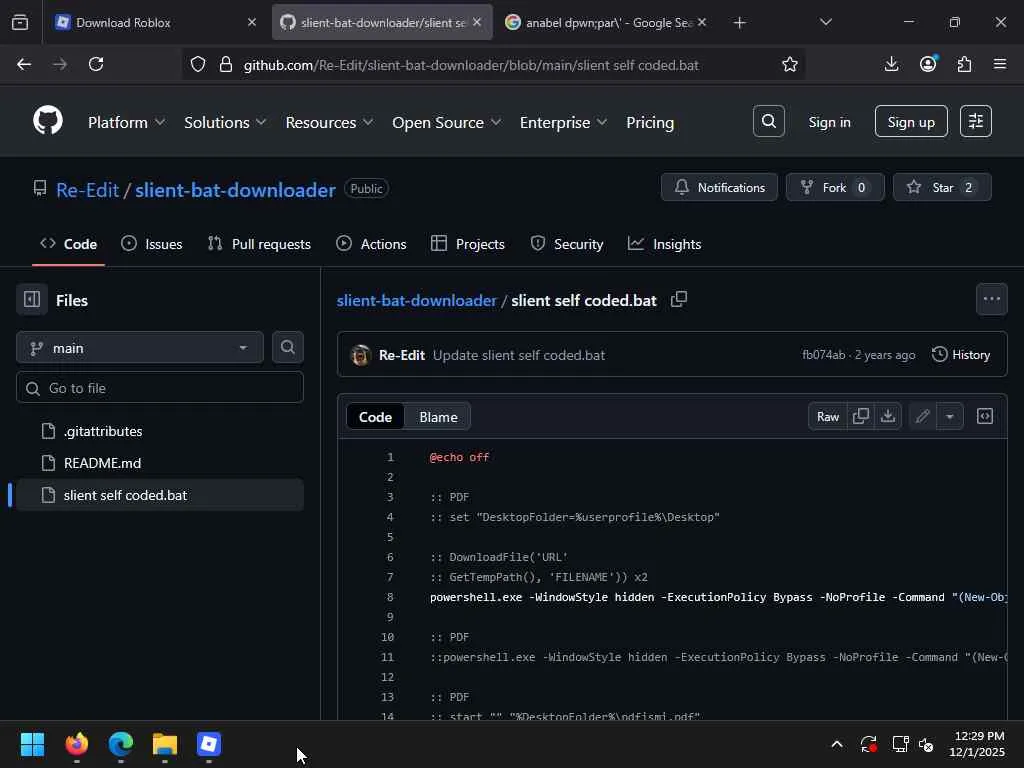Open Microsoft Edge from the taskbar
The image size is (1024, 768).
click(x=121, y=744)
